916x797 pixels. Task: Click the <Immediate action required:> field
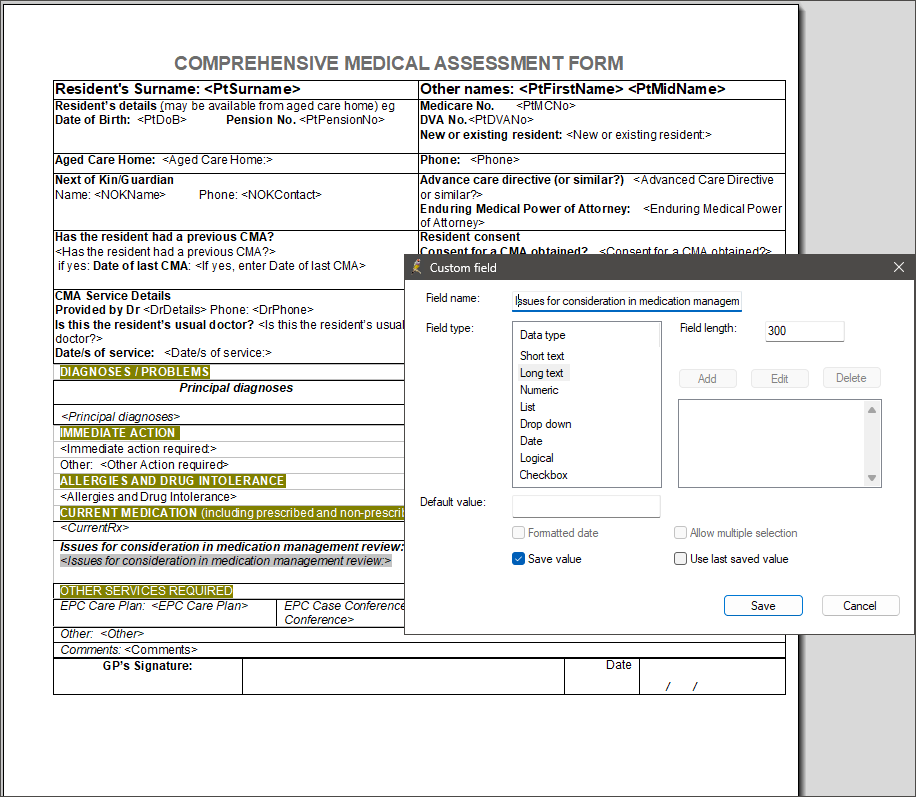click(x=138, y=449)
